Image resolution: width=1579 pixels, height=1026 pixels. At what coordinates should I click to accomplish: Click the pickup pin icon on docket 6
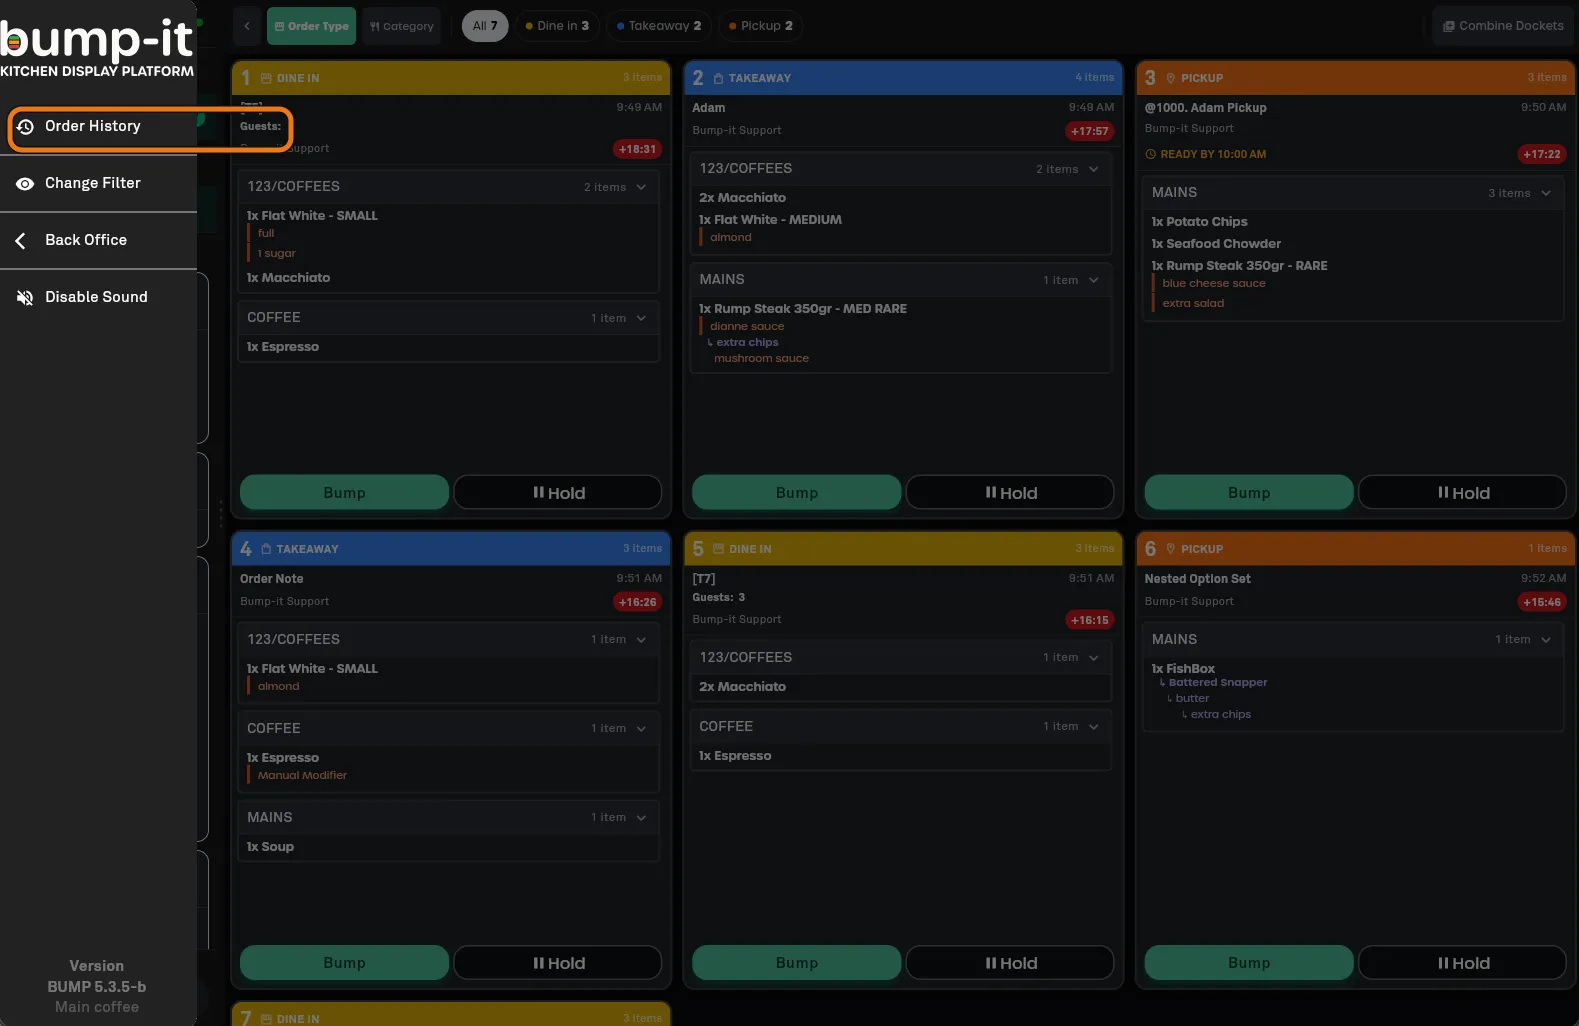click(x=1170, y=549)
